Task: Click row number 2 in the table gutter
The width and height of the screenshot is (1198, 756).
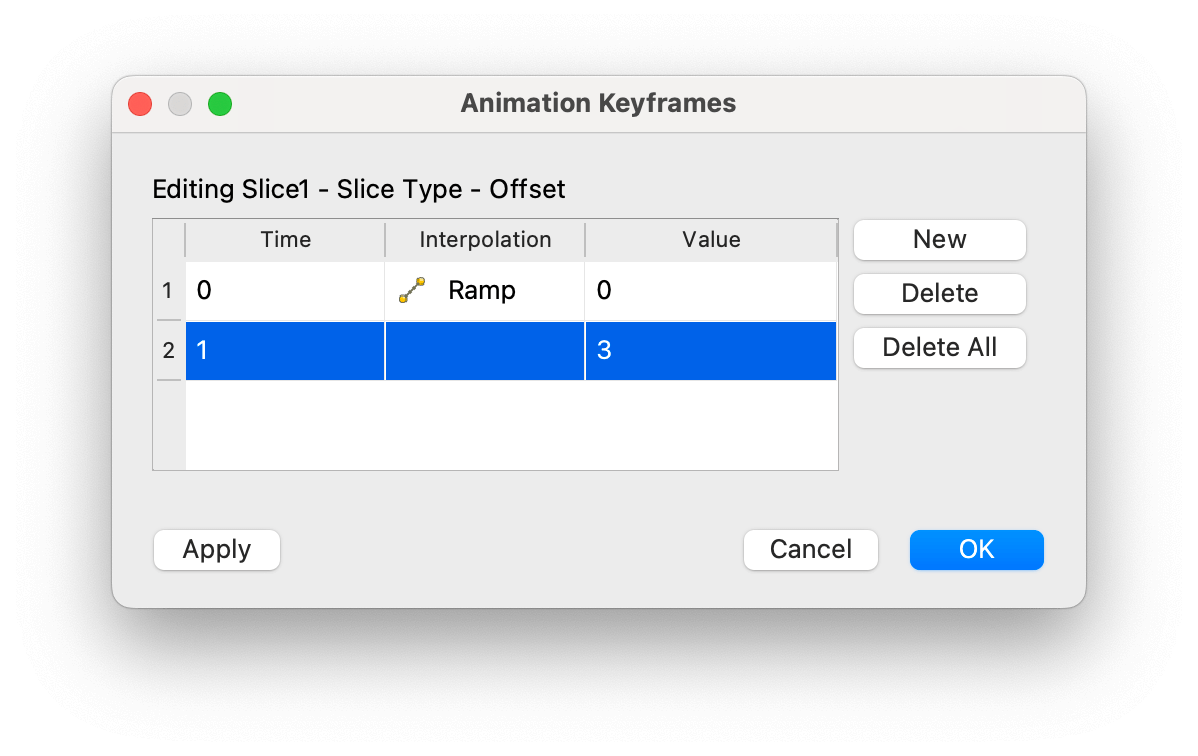Action: (x=168, y=351)
